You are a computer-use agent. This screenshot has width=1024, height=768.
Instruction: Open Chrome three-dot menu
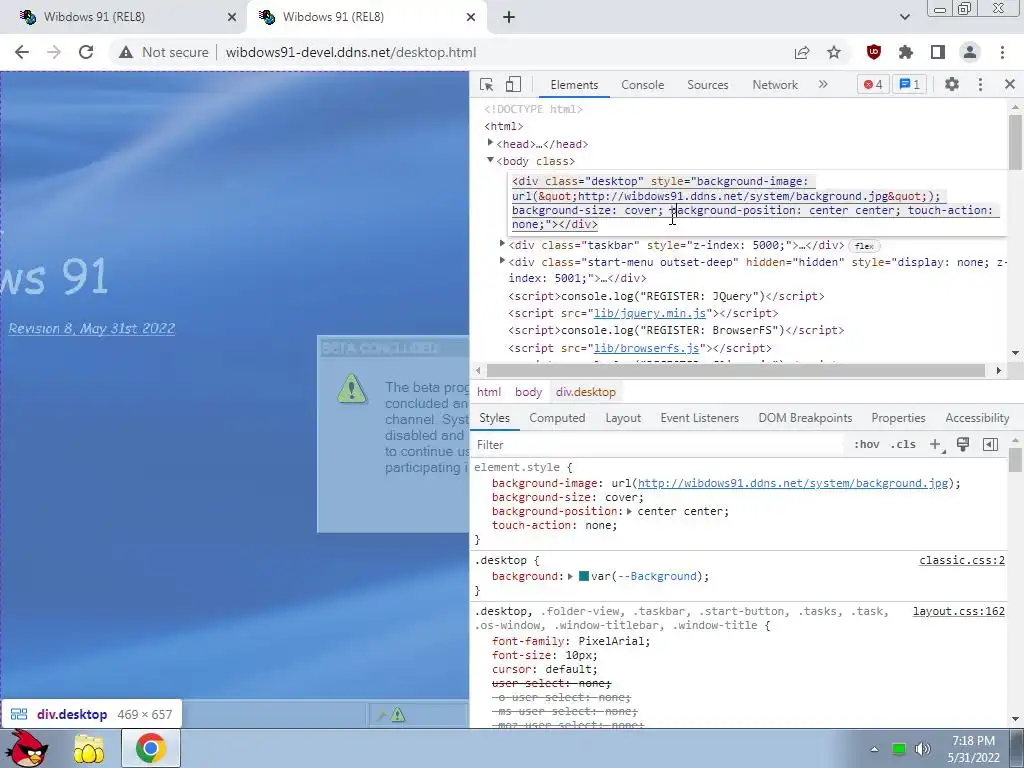1002,52
